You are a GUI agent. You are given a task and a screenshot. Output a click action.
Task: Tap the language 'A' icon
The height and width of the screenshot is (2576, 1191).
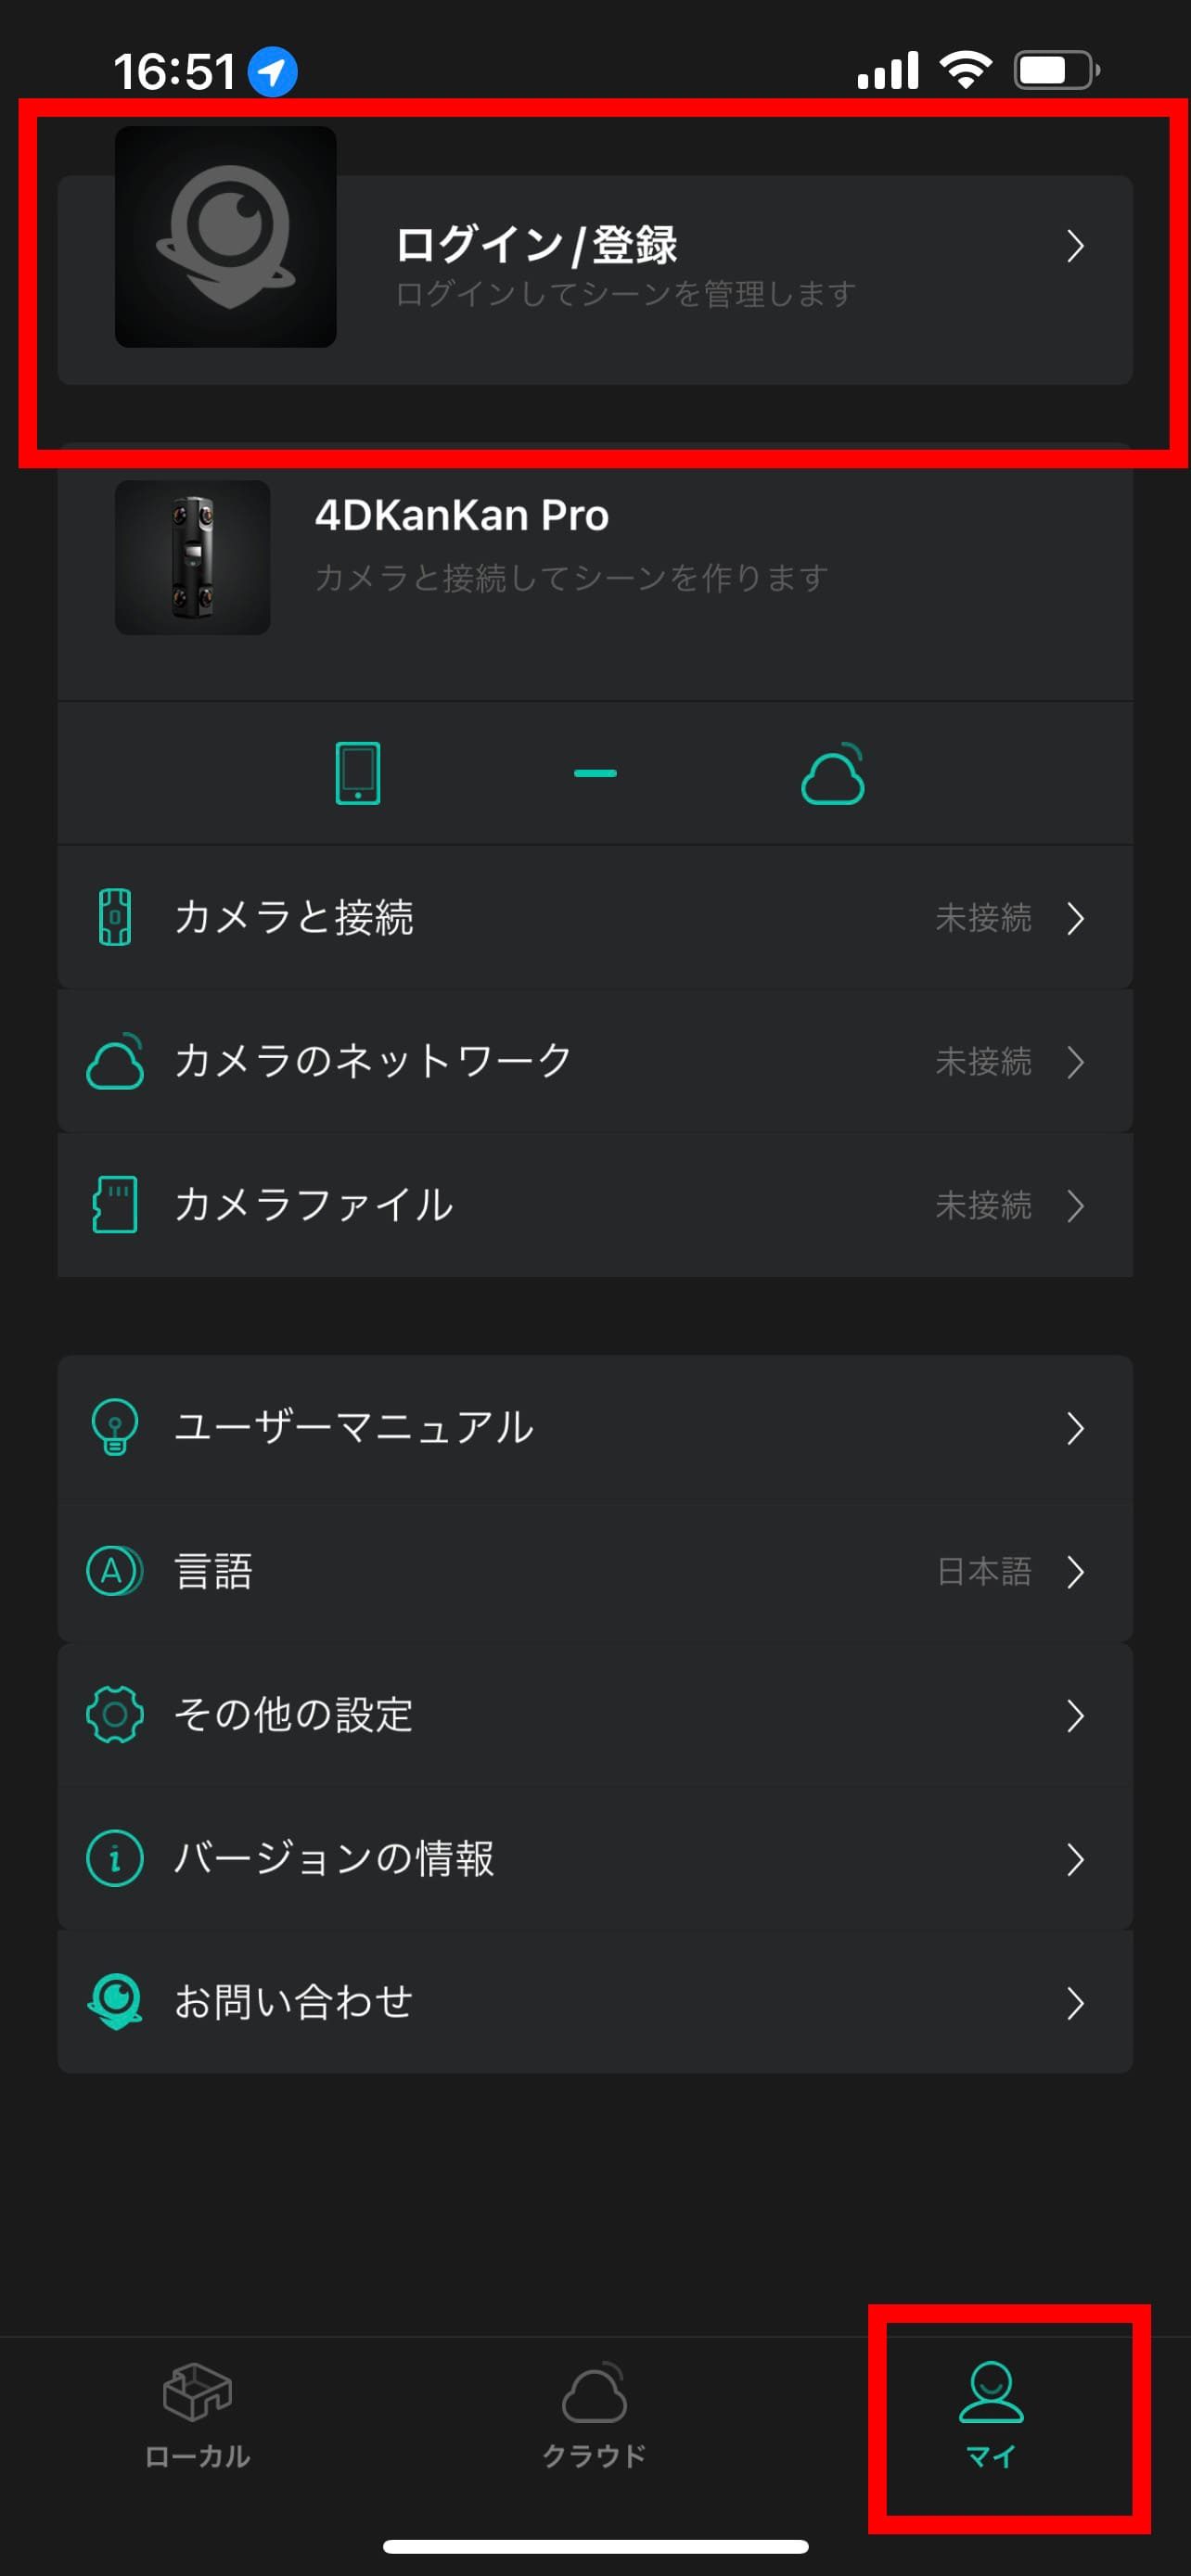pos(115,1570)
